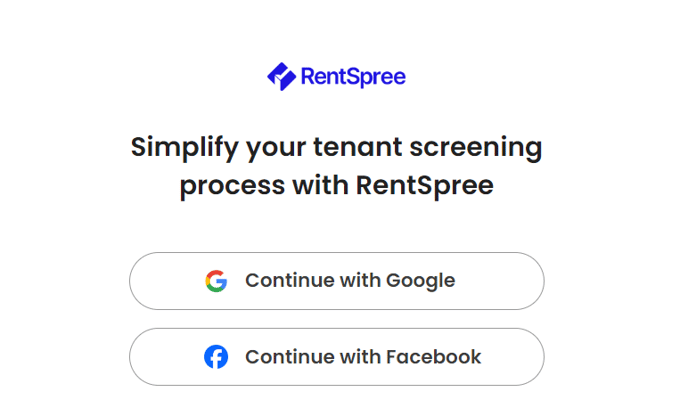688x408 pixels.
Task: Click the word "tenant" in the headline
Action: coord(358,147)
